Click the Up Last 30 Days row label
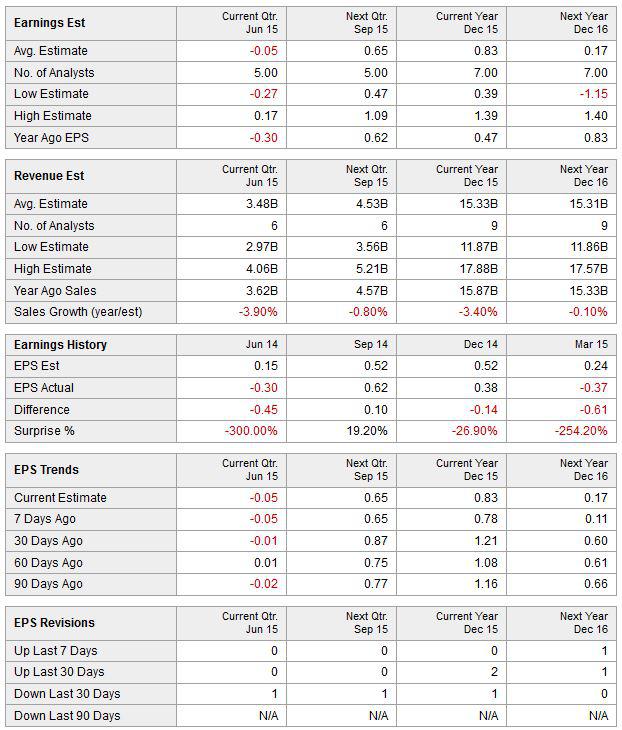 click(59, 672)
